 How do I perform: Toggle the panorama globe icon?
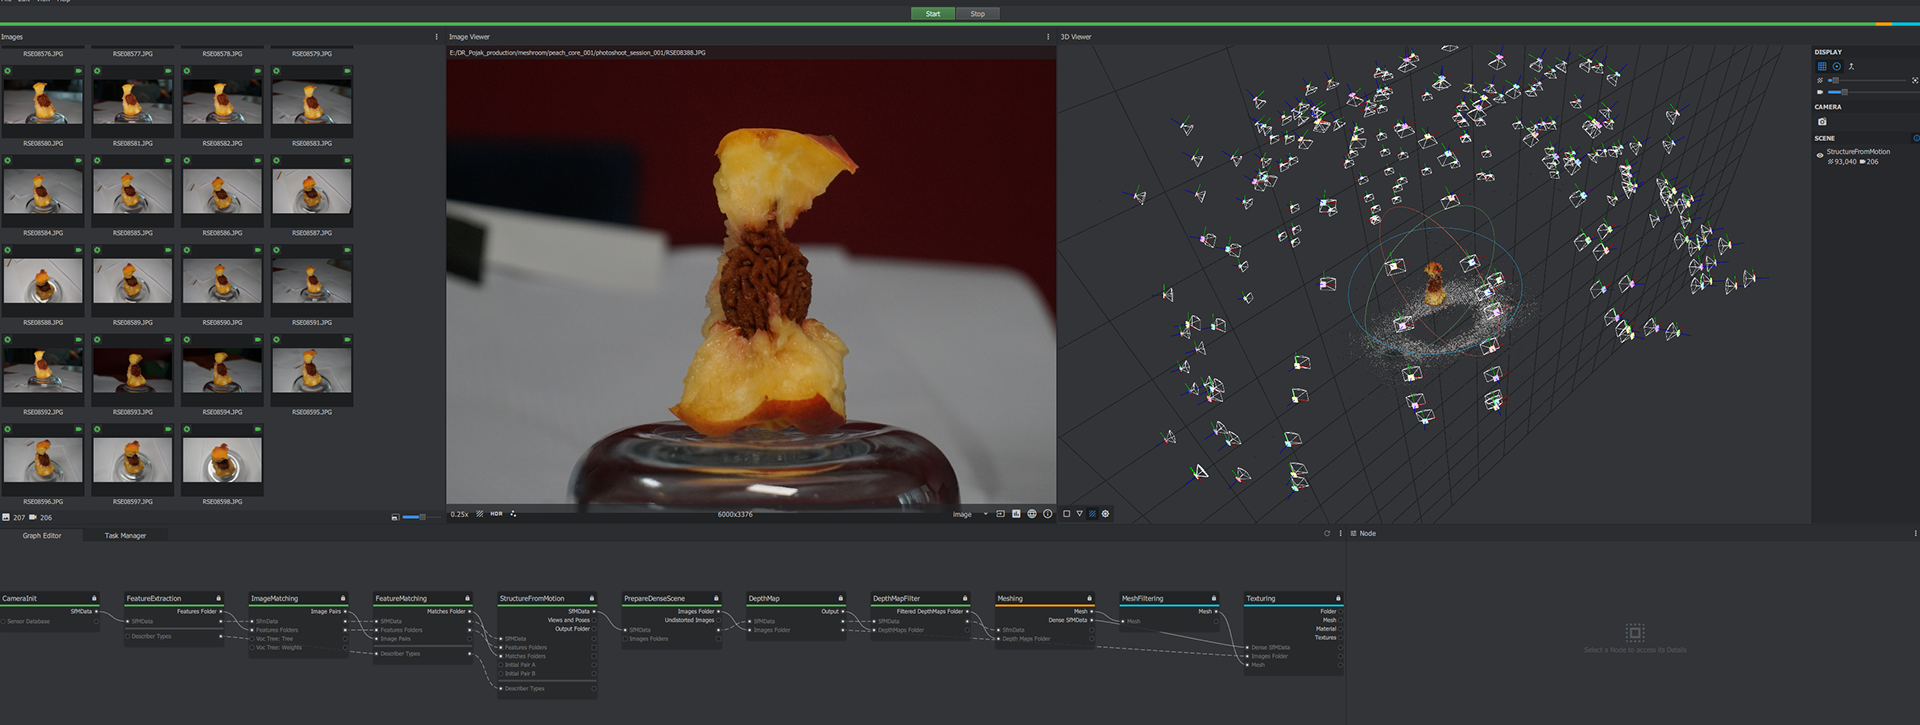click(1032, 514)
